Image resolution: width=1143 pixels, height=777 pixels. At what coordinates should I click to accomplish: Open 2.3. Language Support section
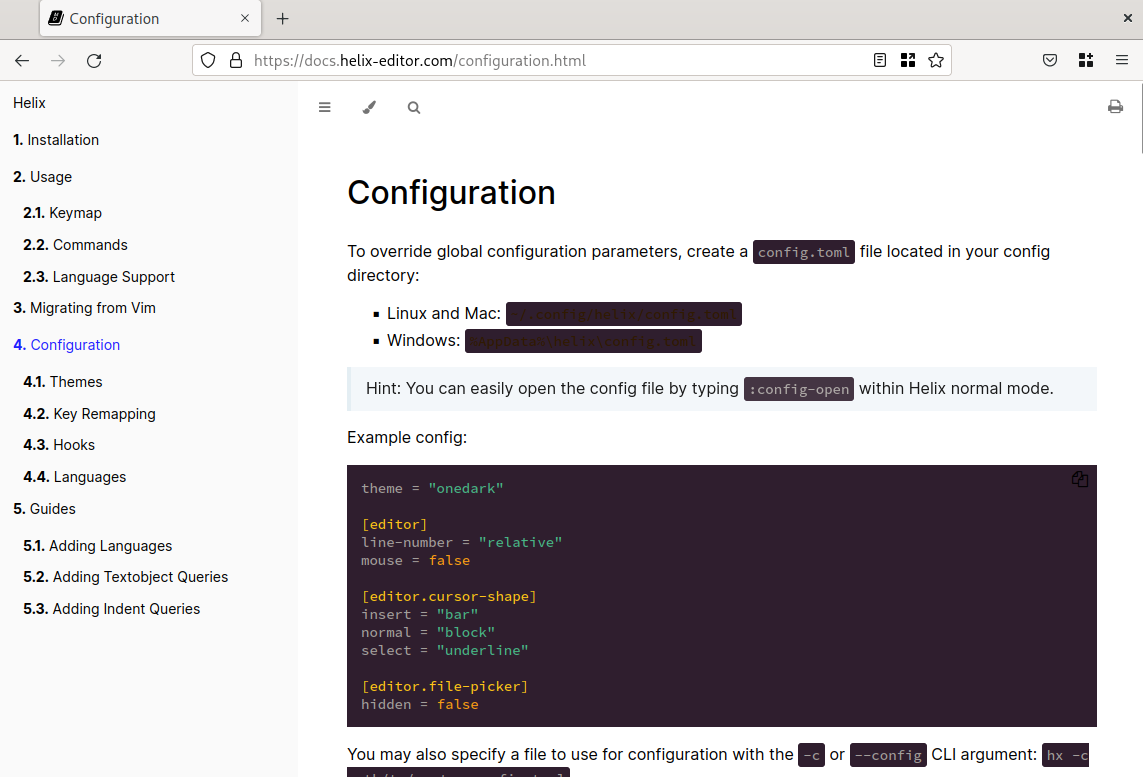(99, 277)
